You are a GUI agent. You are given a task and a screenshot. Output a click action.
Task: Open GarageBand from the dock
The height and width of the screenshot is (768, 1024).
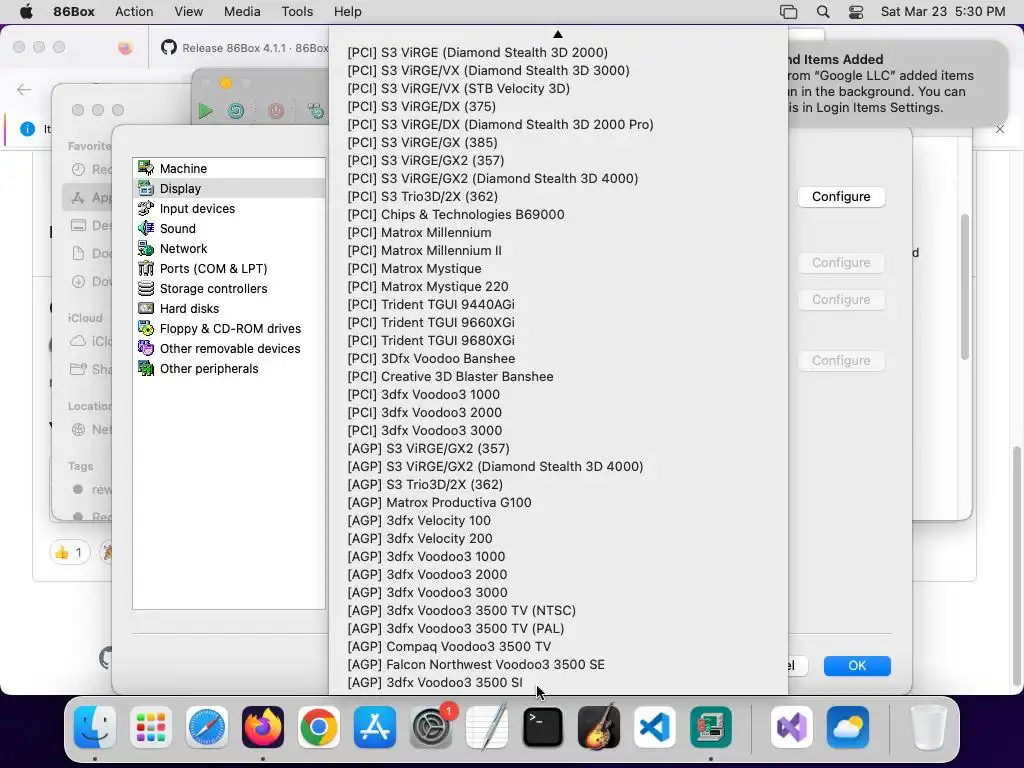point(599,727)
